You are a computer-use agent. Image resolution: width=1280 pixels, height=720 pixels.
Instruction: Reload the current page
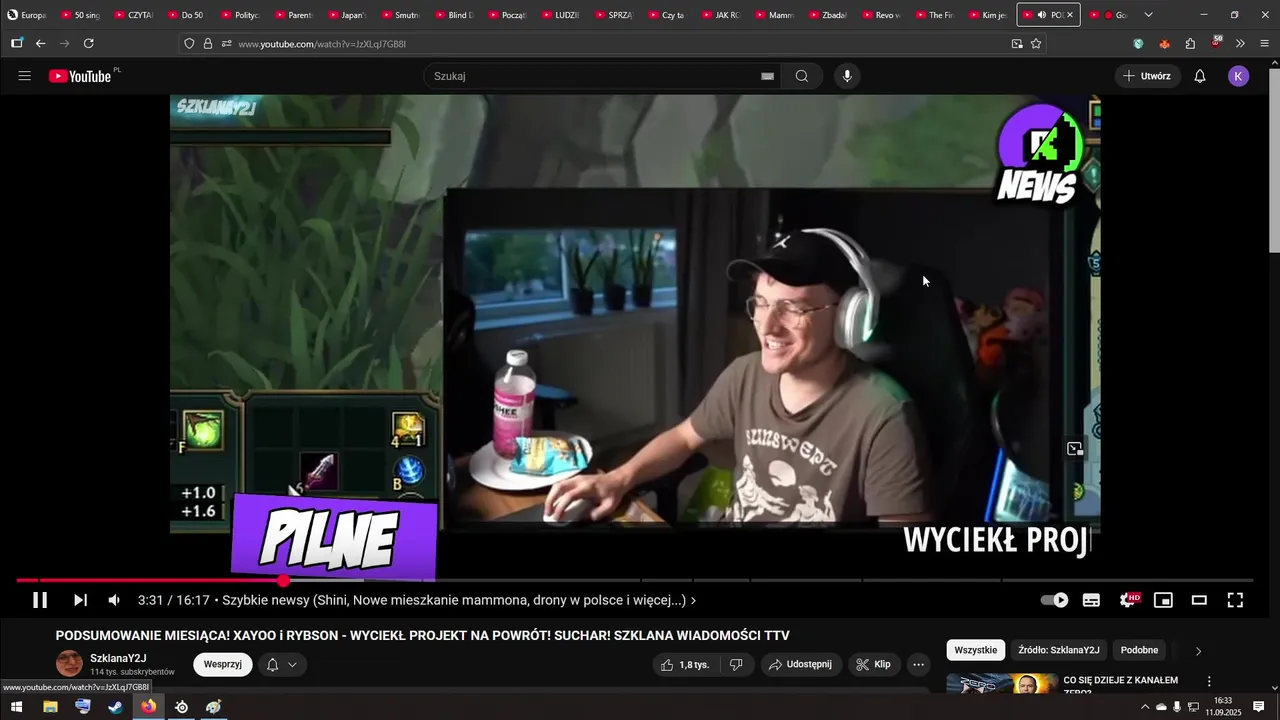[x=88, y=43]
